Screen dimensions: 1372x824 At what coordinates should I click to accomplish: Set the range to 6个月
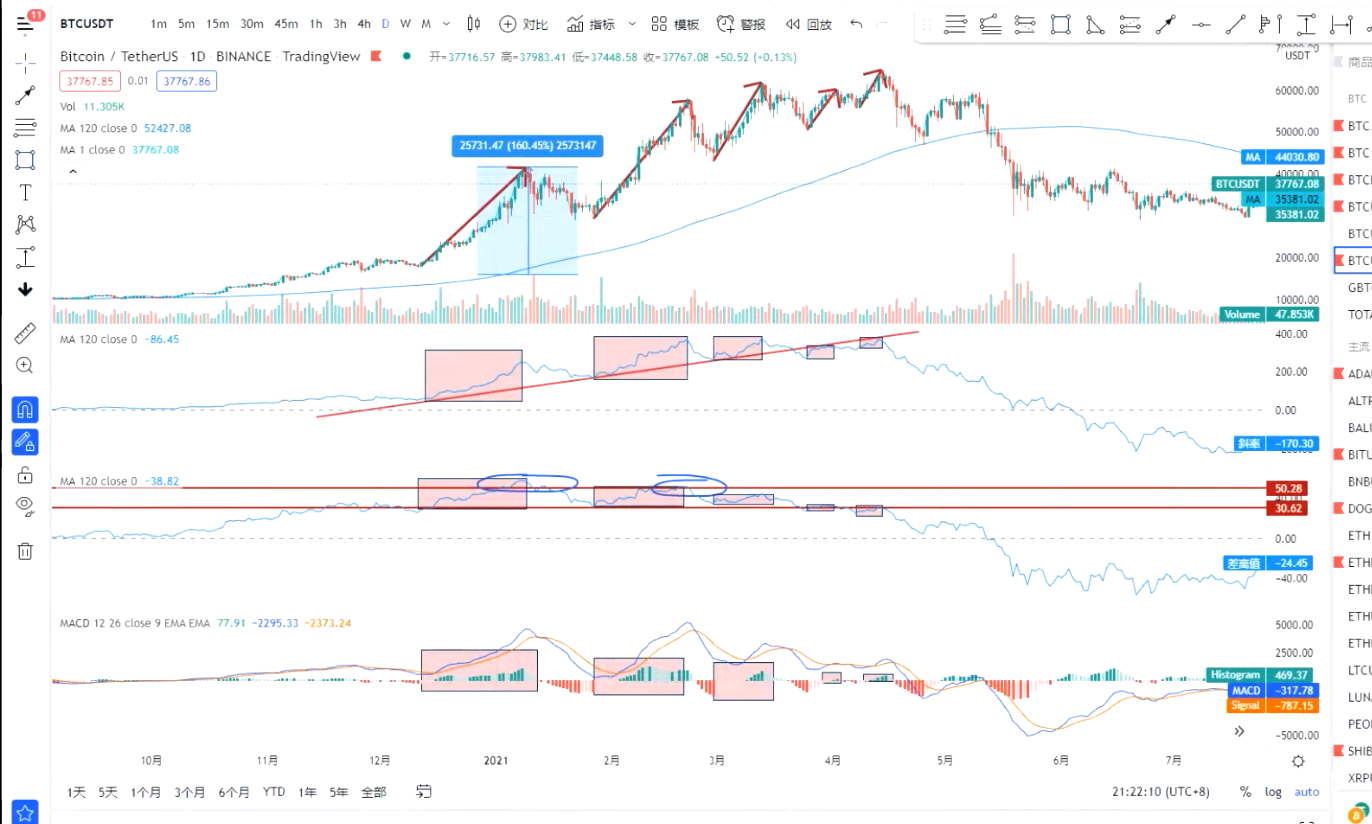[x=233, y=792]
